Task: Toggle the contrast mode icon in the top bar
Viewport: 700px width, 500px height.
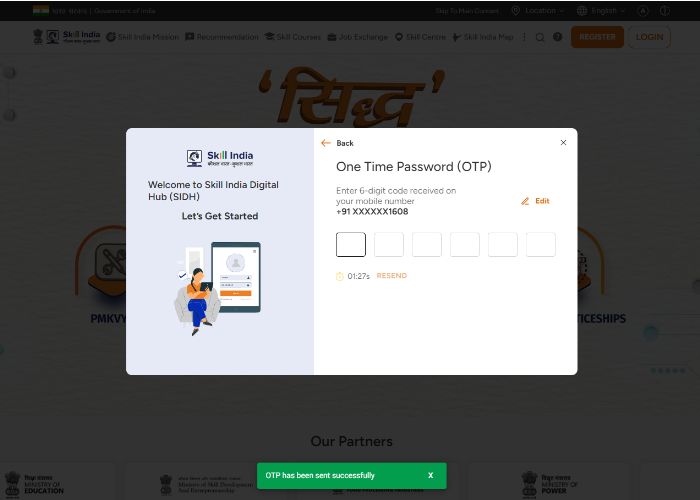Action: pos(665,11)
